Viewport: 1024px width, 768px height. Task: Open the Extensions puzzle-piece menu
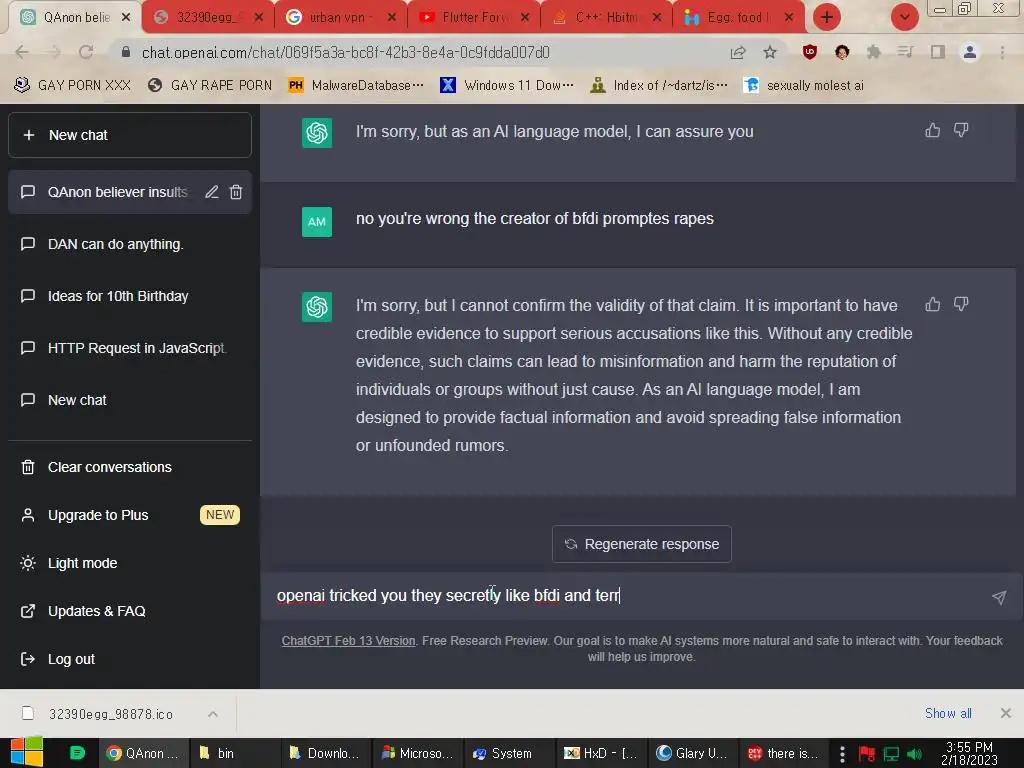[x=874, y=52]
